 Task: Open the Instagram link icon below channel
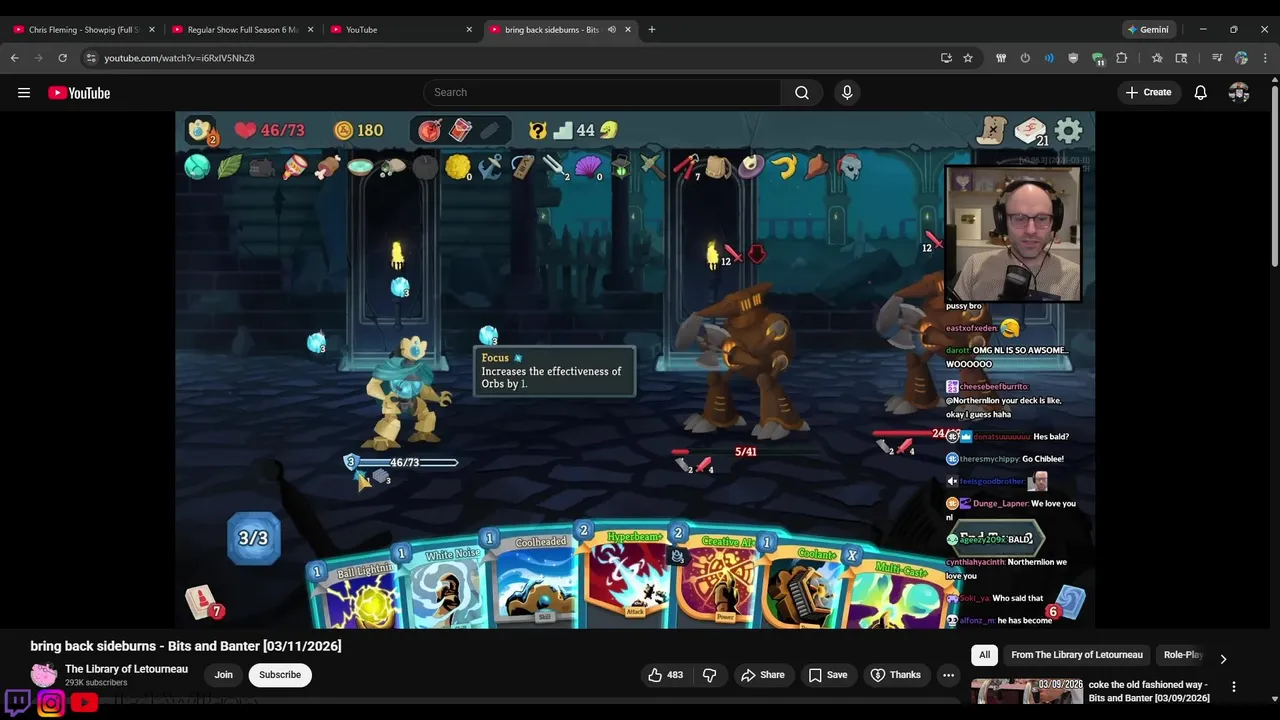click(51, 703)
